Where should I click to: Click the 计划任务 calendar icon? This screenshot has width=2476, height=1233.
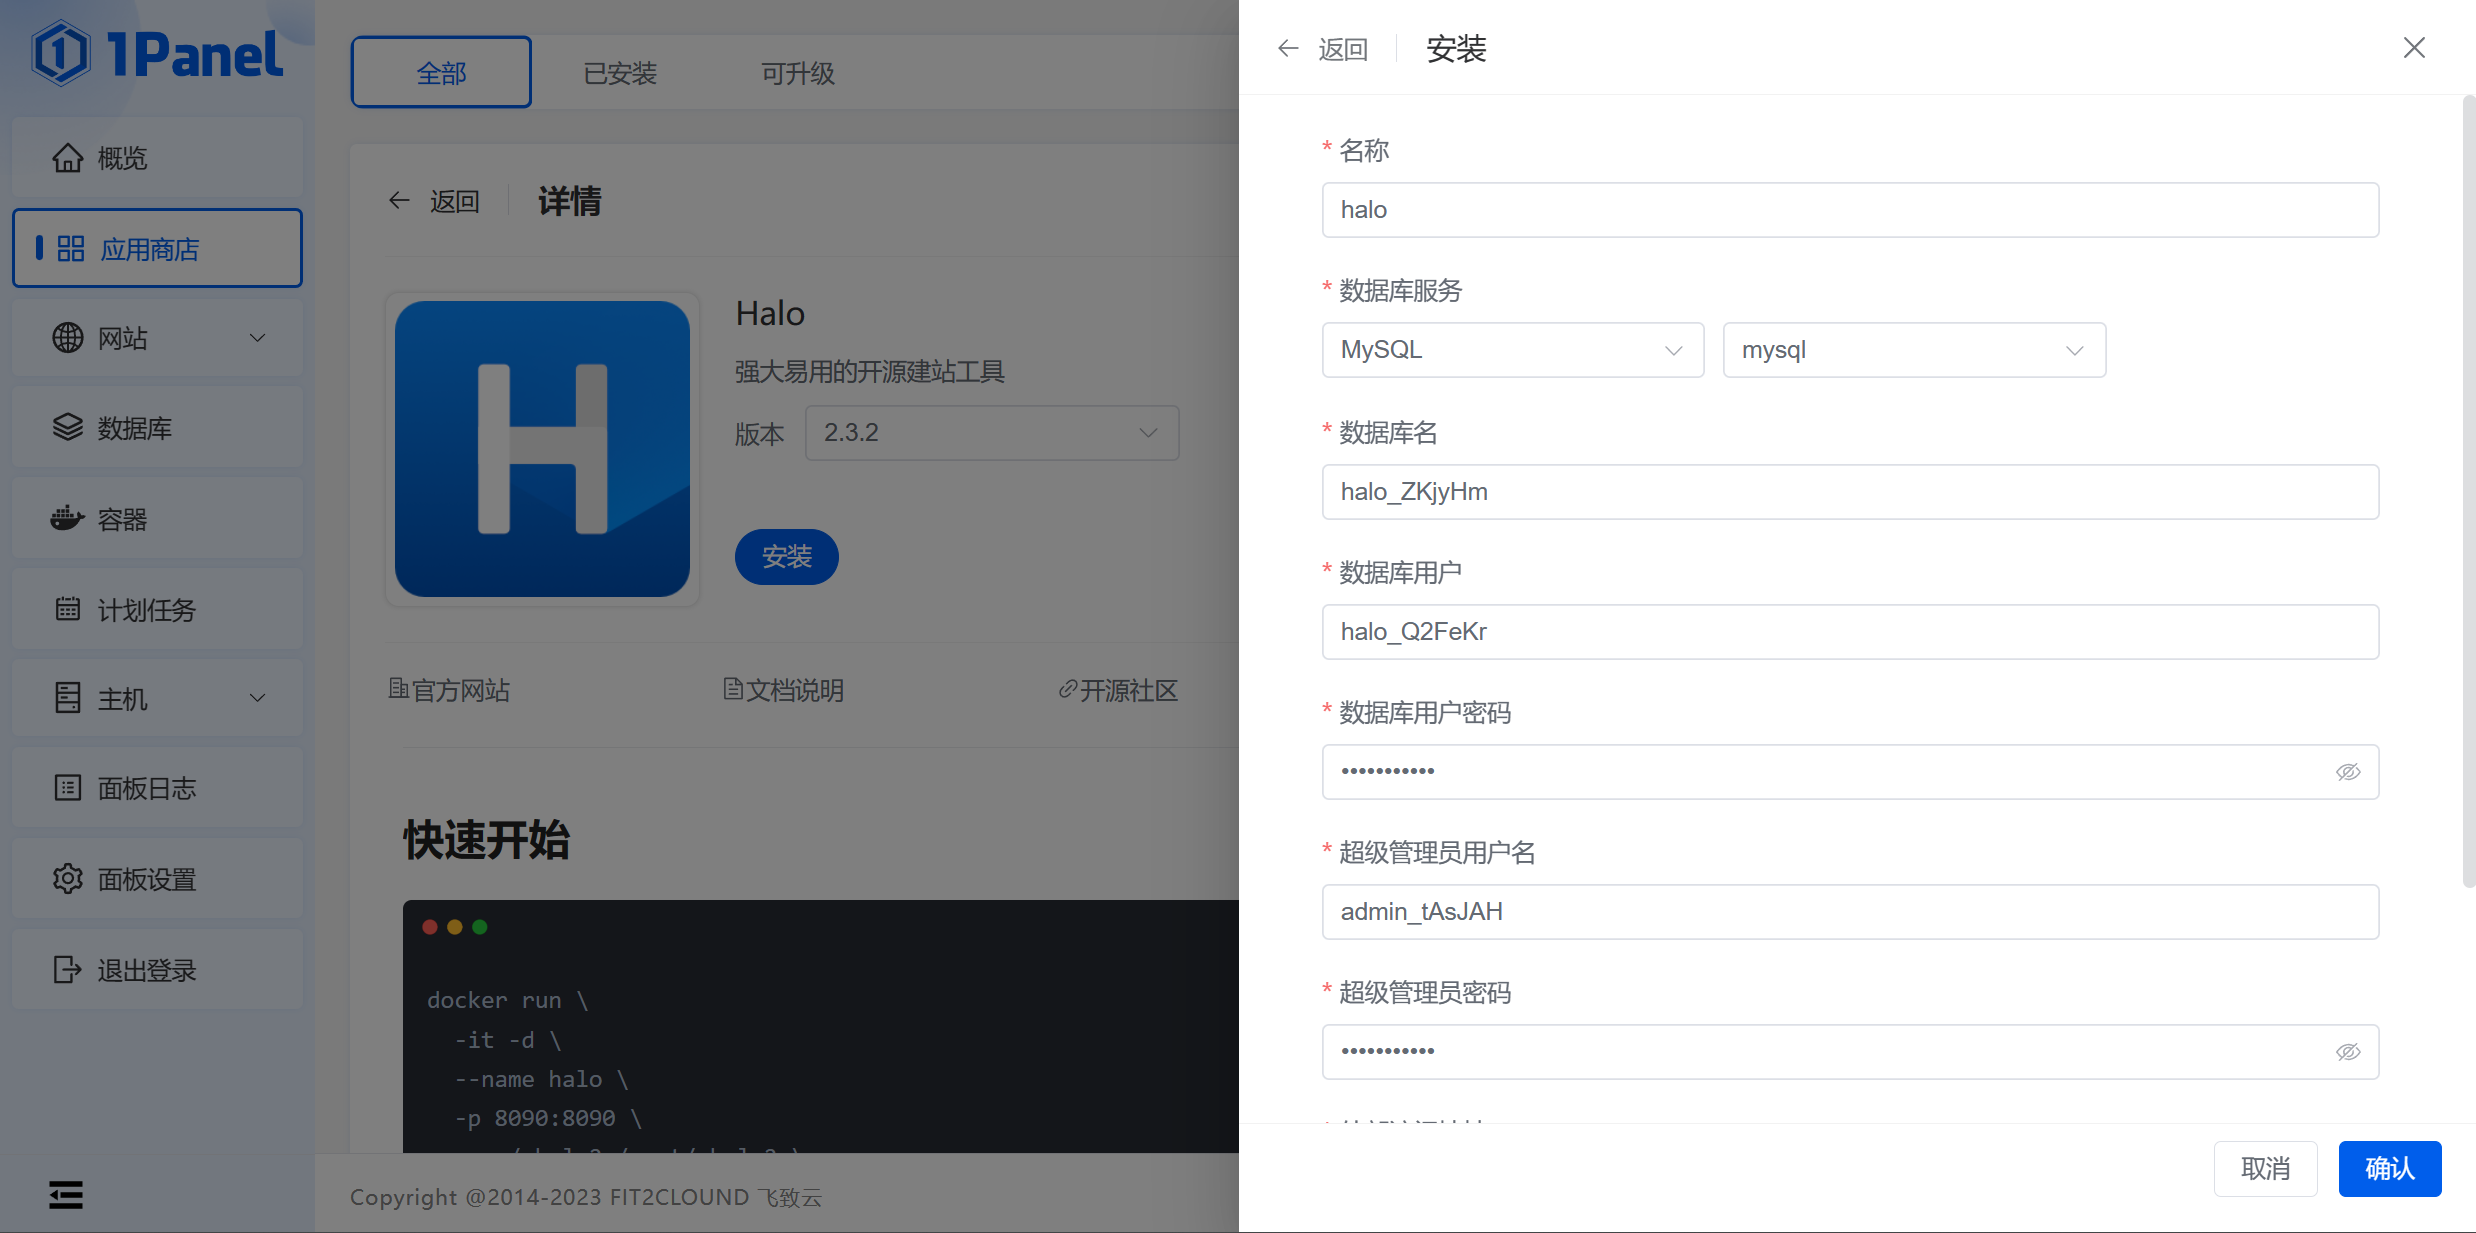pyautogui.click(x=68, y=609)
